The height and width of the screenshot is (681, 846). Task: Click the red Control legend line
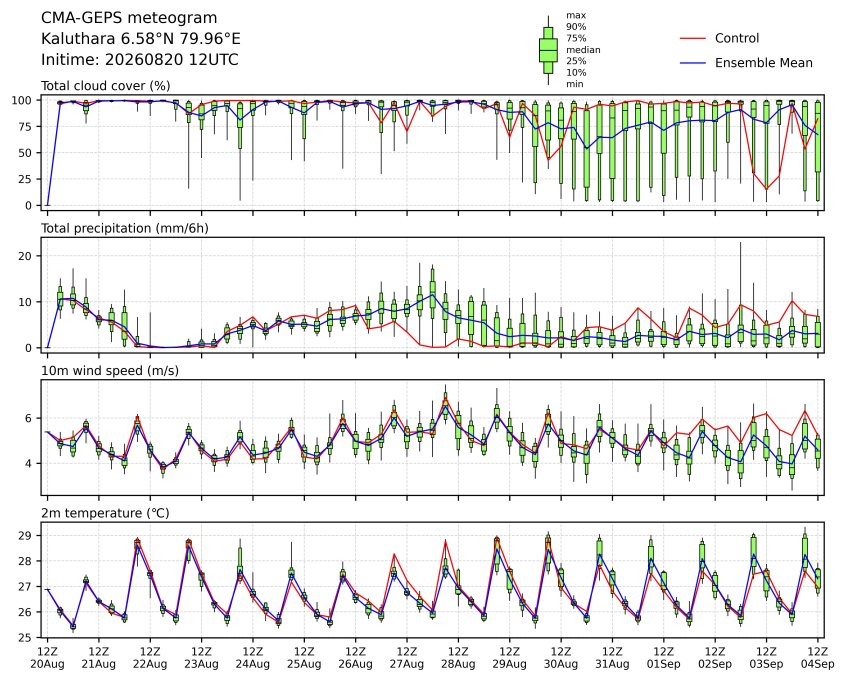[x=693, y=39]
